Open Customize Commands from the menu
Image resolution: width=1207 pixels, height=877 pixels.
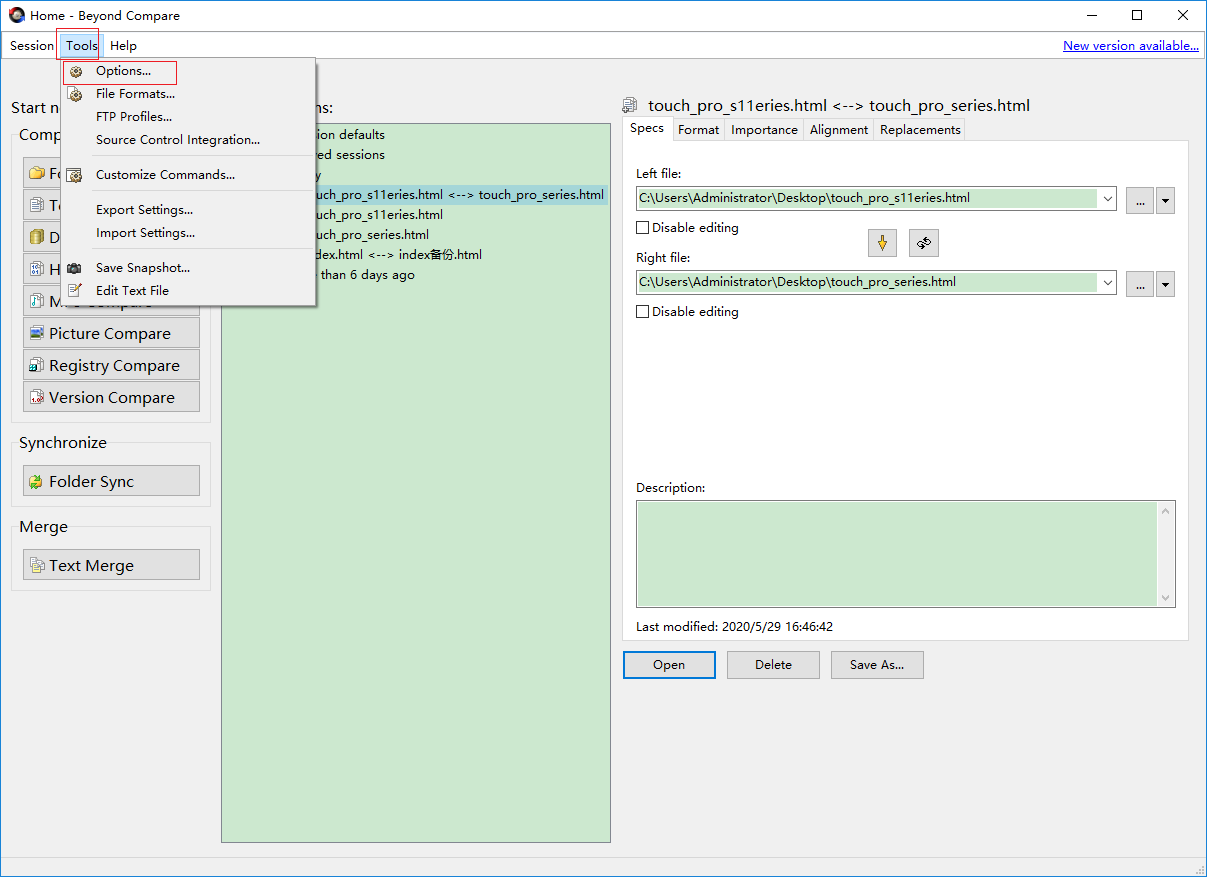coord(165,175)
